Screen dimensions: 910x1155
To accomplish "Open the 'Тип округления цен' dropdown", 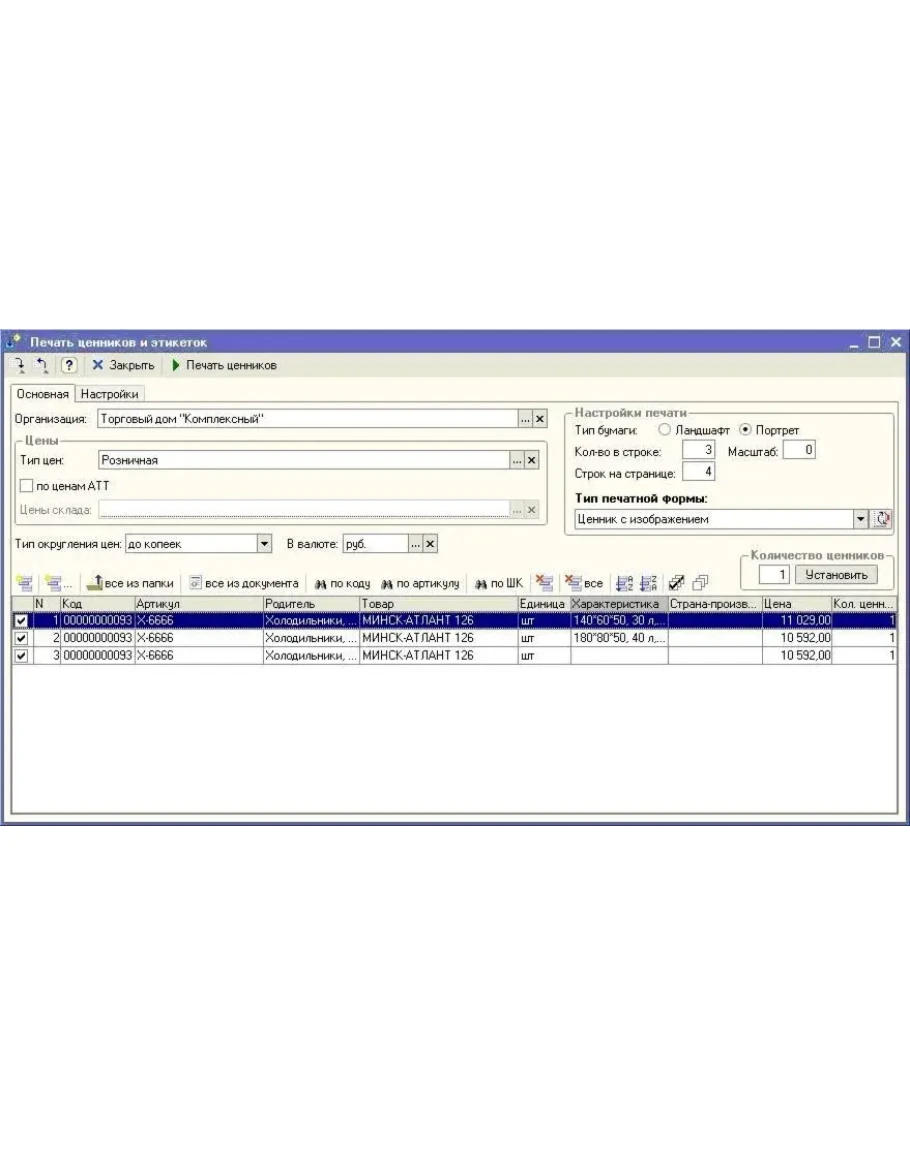I will (x=265, y=543).
